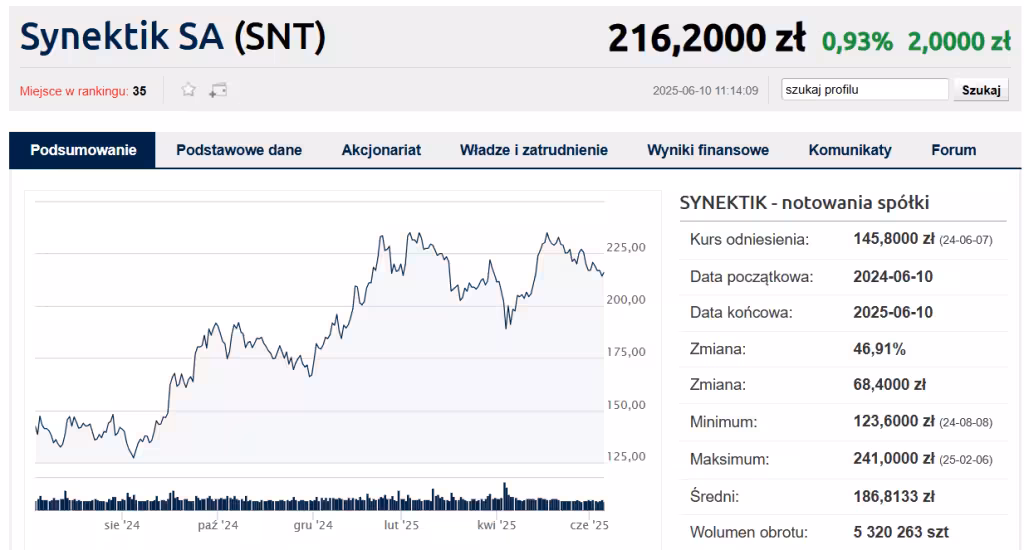
Task: Click the Miejsce w rankingu link
Action: pyautogui.click(x=74, y=91)
